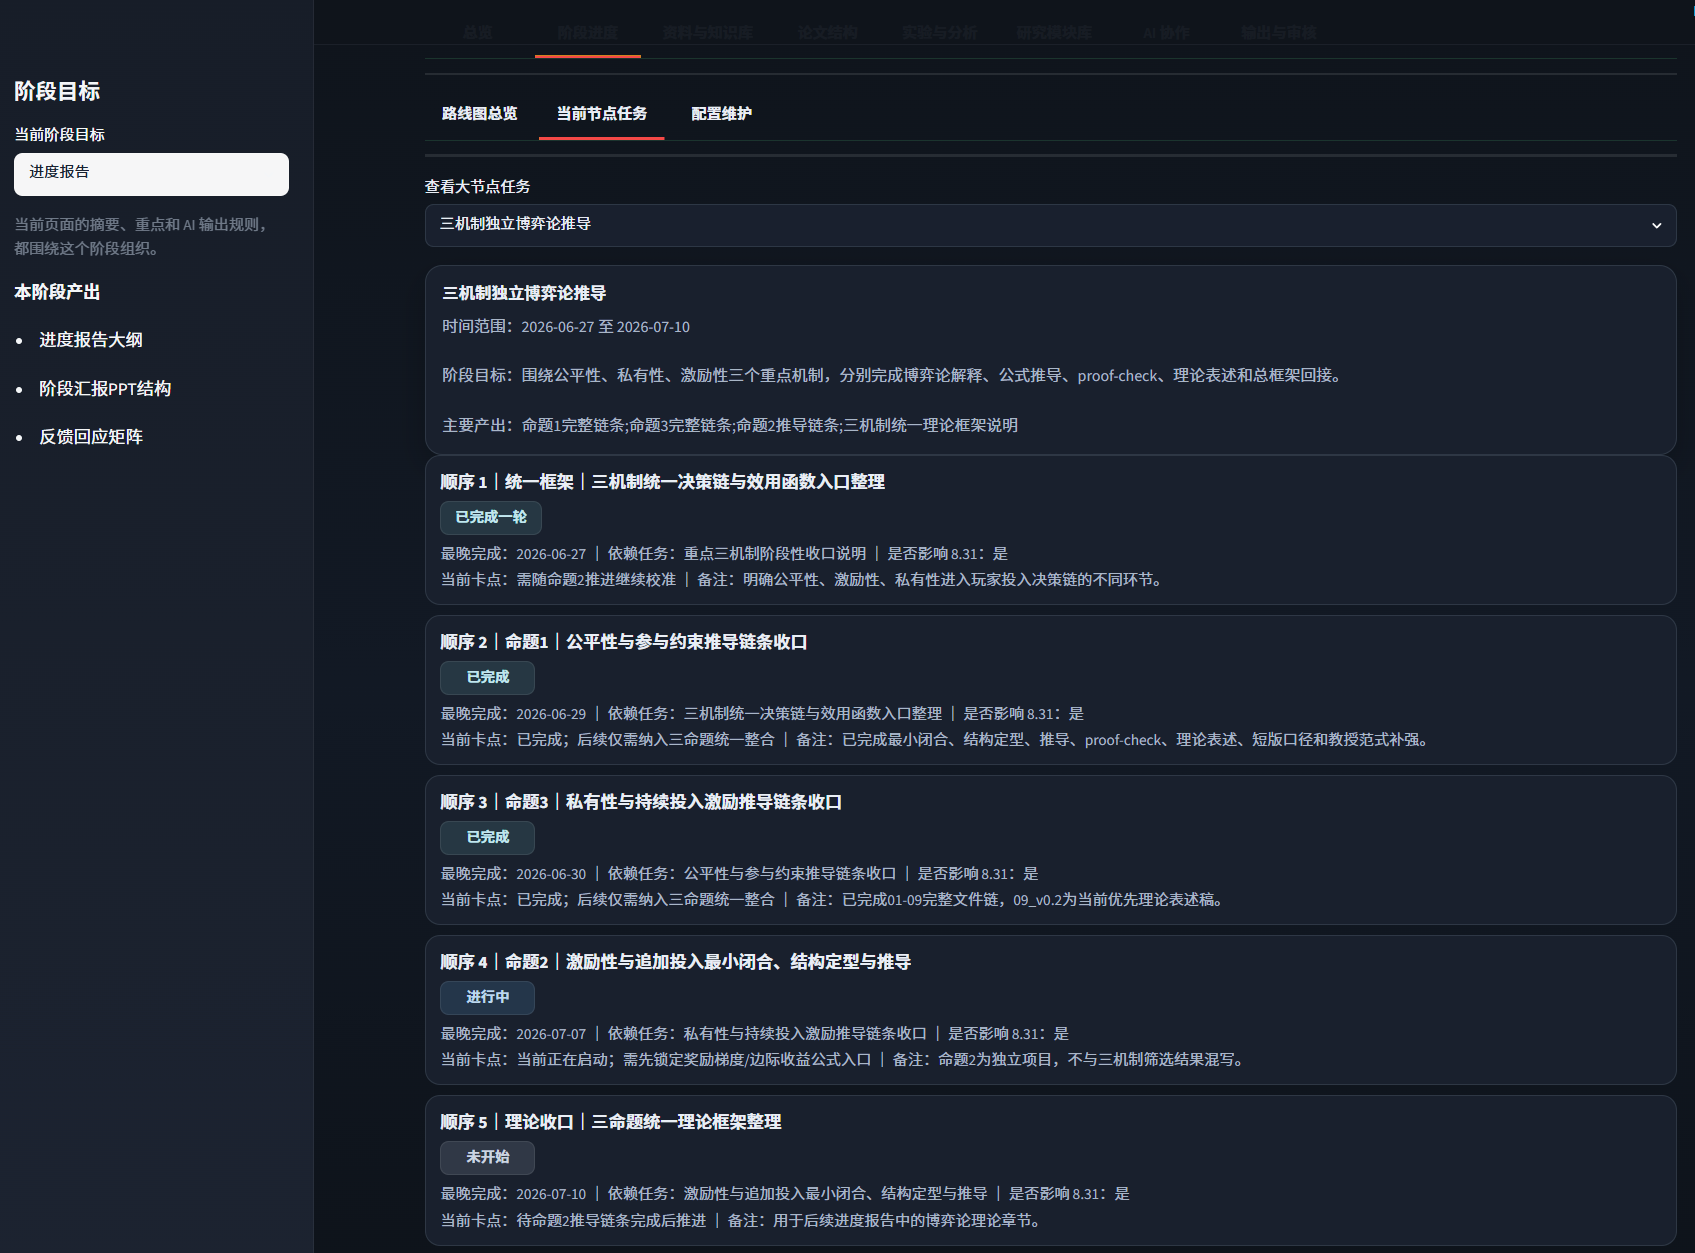Switch to the 路线图总览 tab
This screenshot has width=1695, height=1253.
pos(480,114)
